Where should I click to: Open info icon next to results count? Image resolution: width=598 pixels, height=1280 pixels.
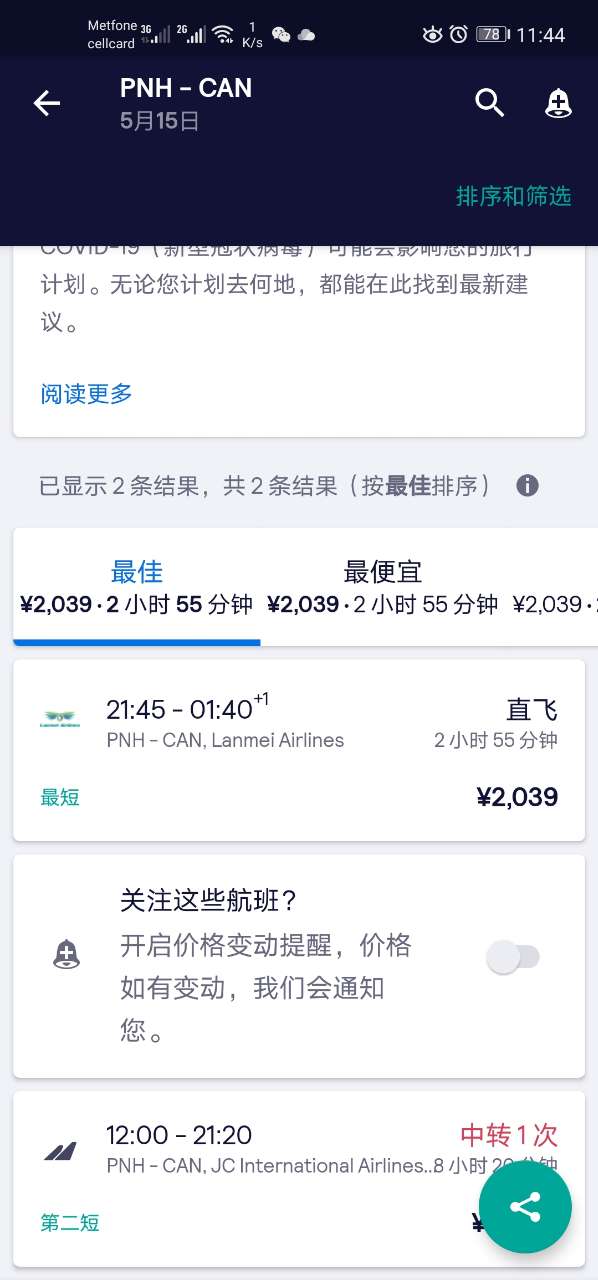tap(527, 486)
